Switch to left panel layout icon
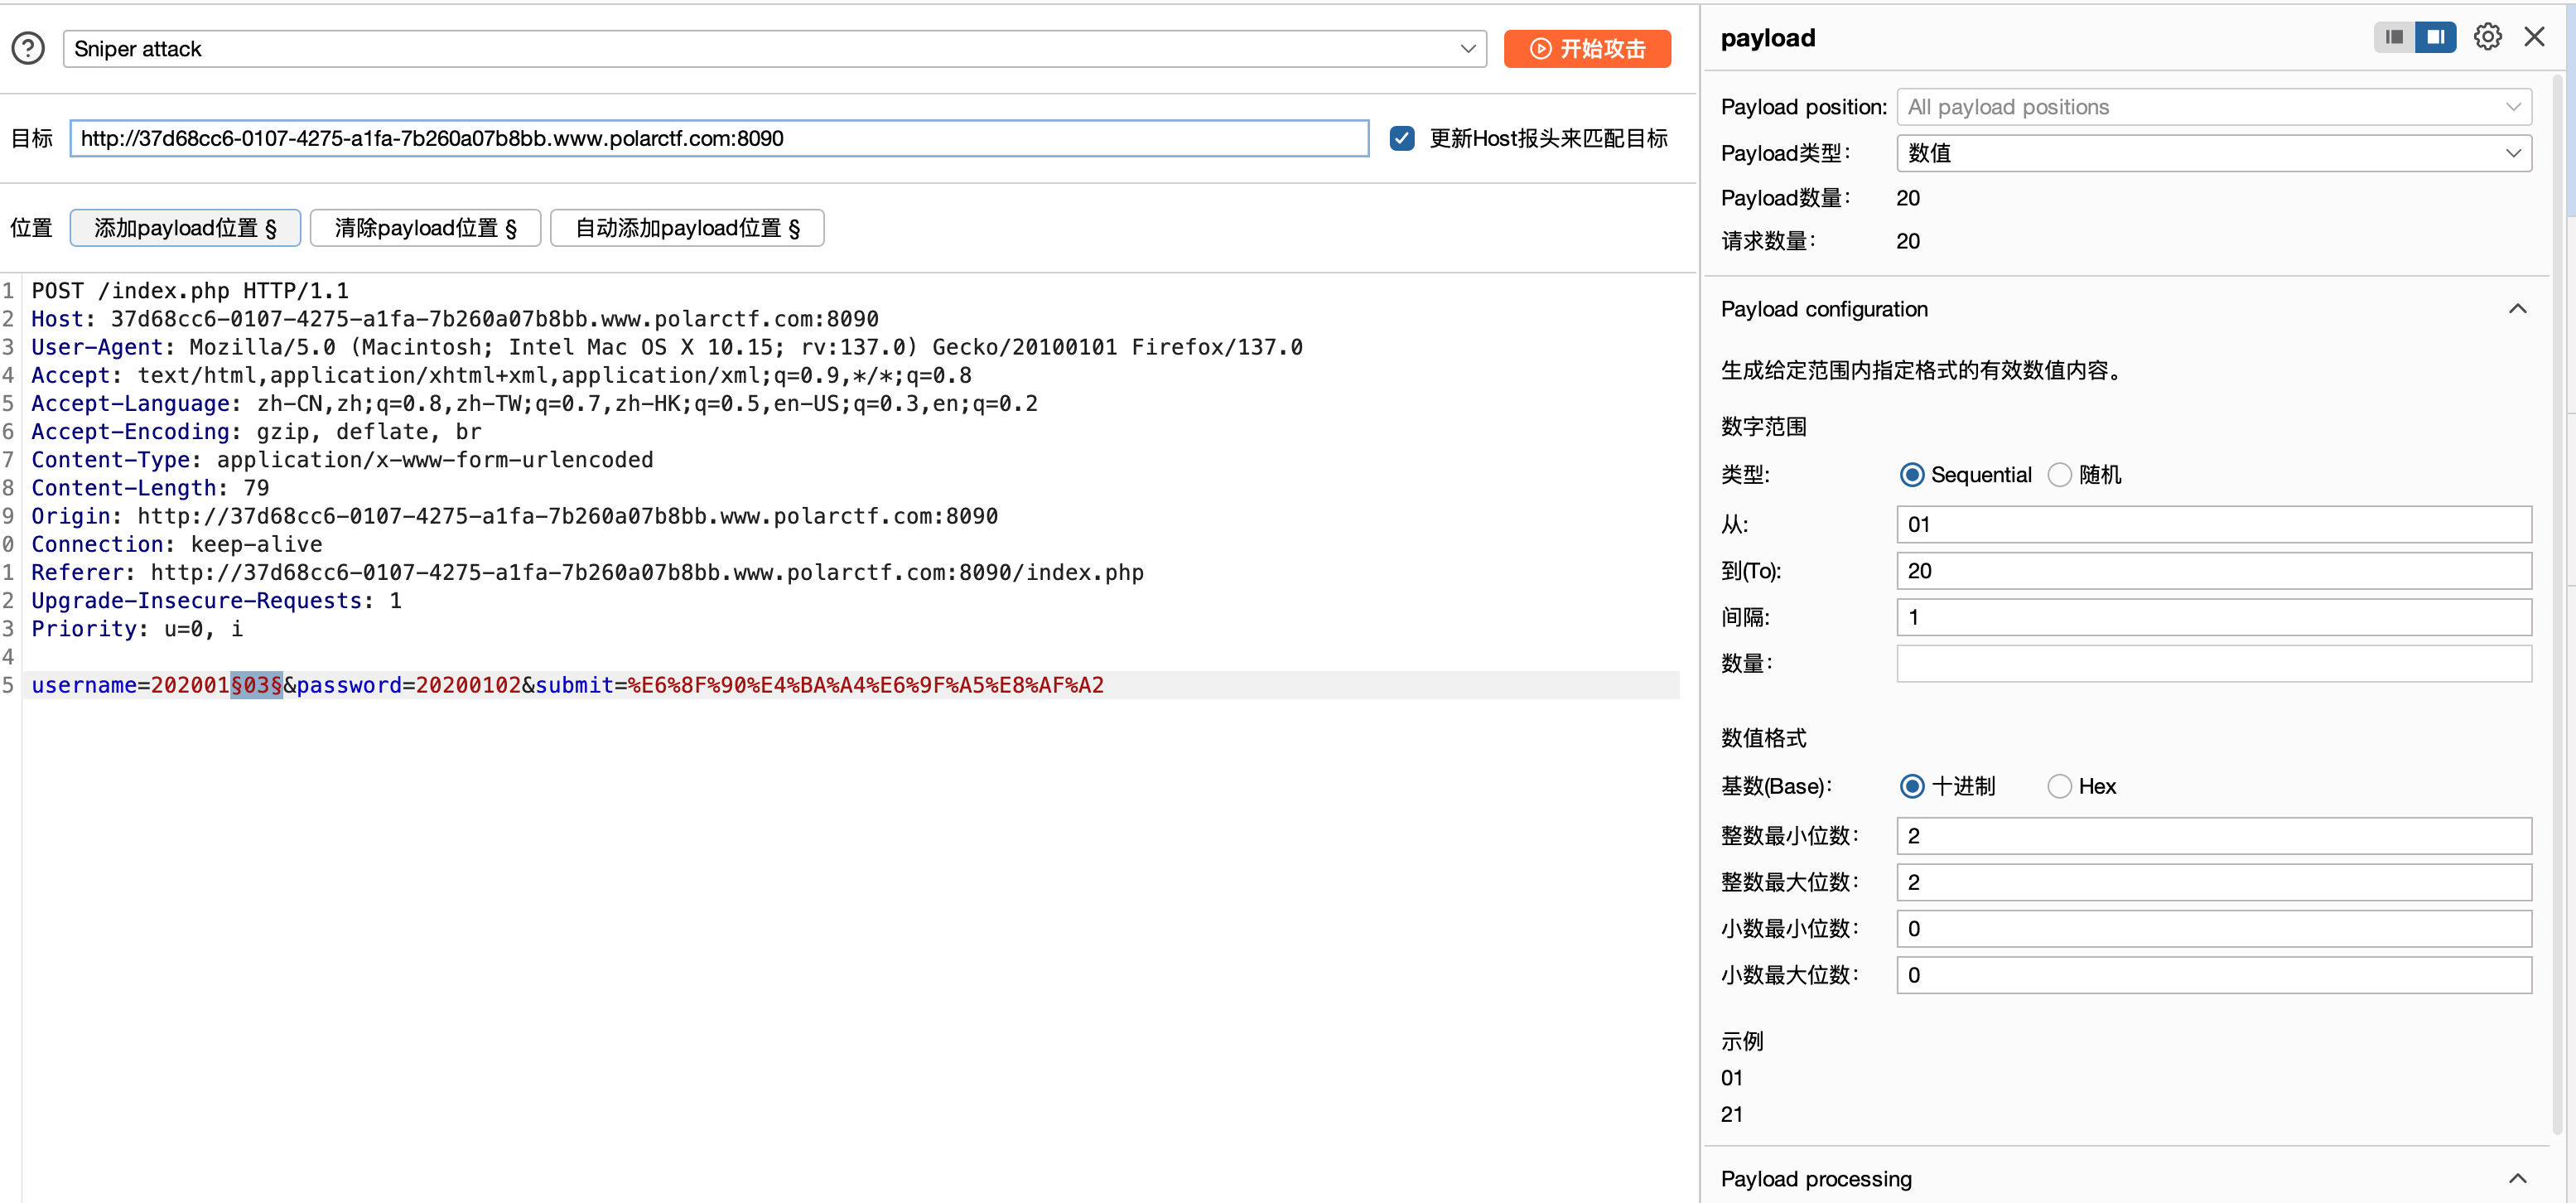This screenshot has width=2576, height=1203. (x=2394, y=37)
